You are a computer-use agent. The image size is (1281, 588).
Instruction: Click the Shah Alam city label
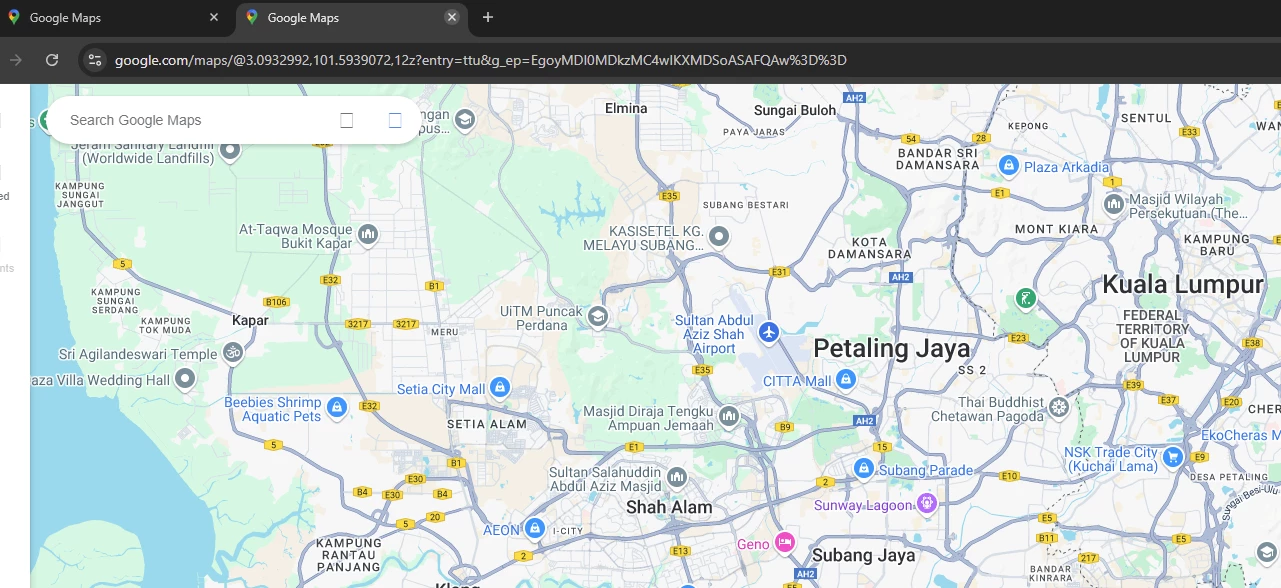[x=669, y=507]
